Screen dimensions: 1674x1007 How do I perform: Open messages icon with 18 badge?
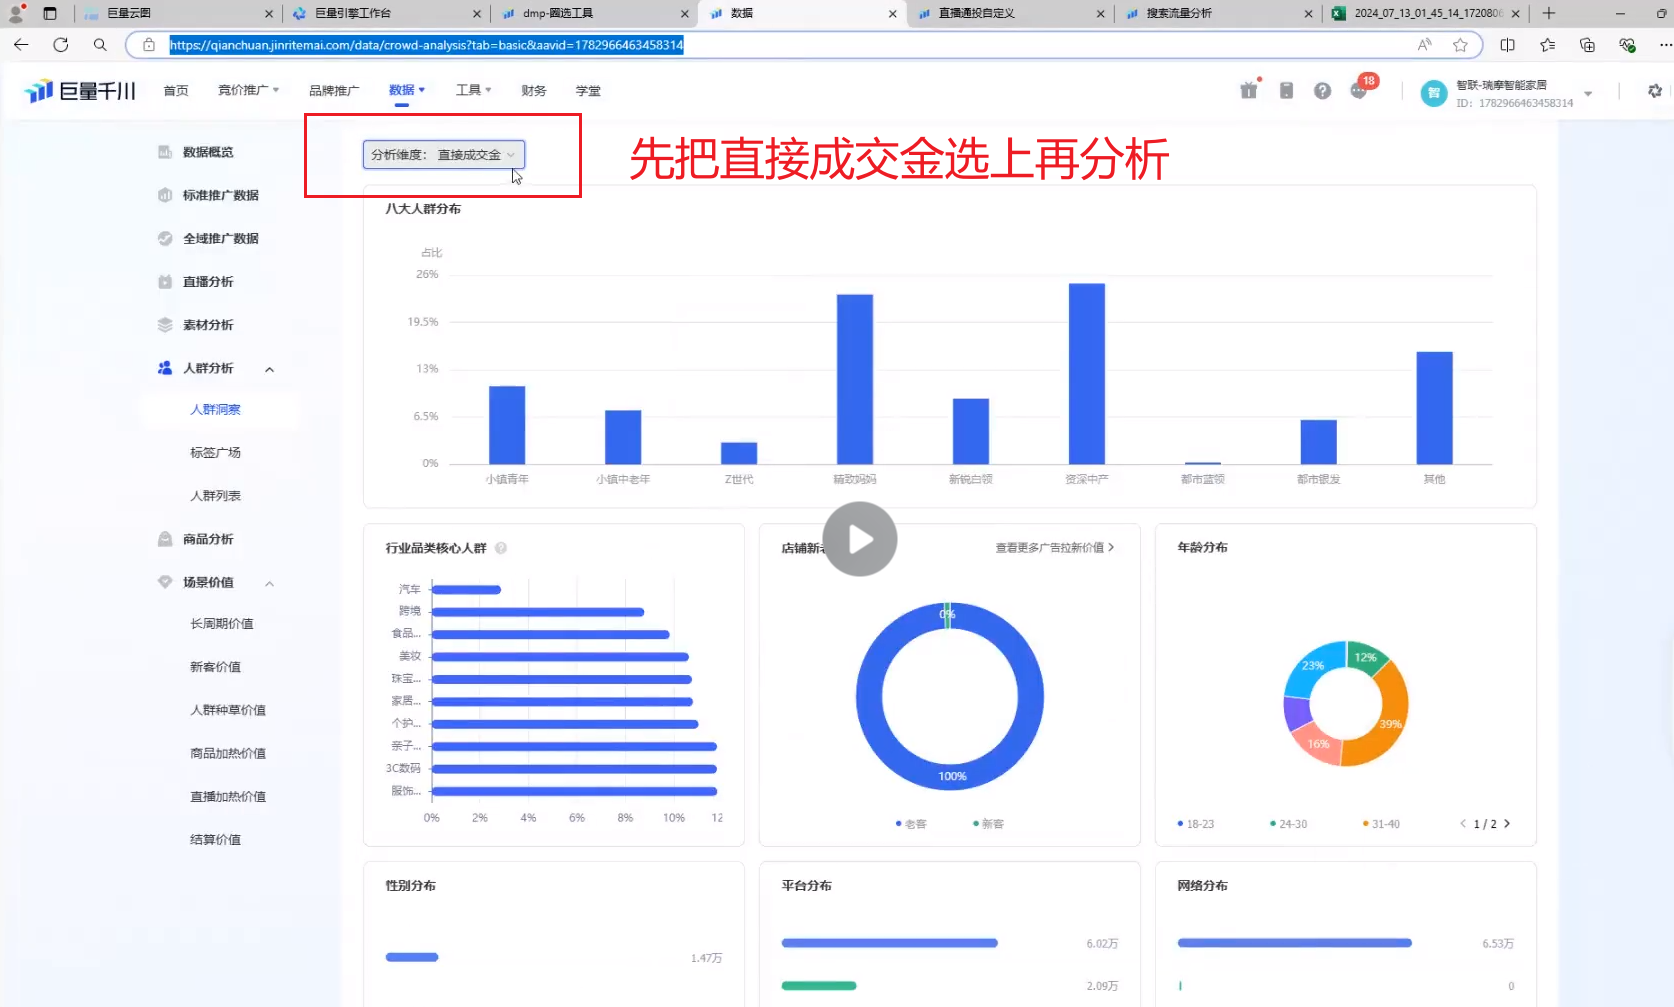[x=1359, y=90]
